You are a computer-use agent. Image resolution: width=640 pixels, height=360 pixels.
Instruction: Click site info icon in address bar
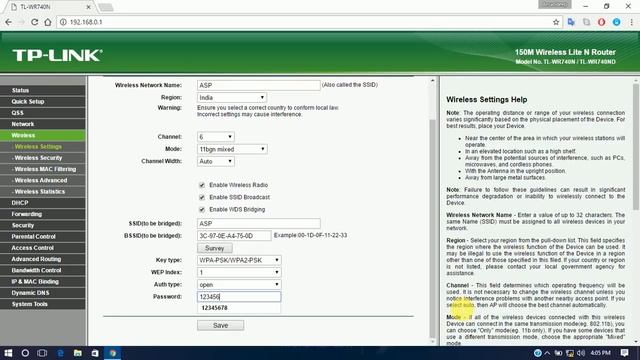63,22
